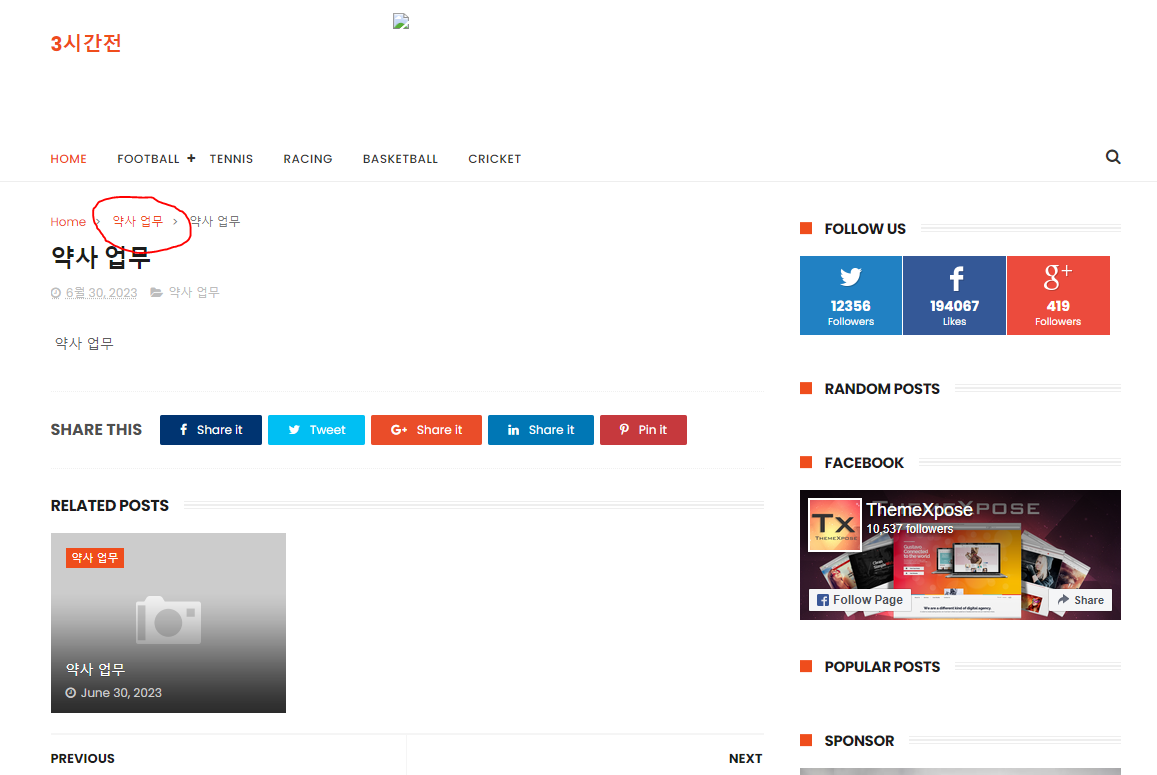Share via LinkedIn Share it button

click(x=540, y=430)
